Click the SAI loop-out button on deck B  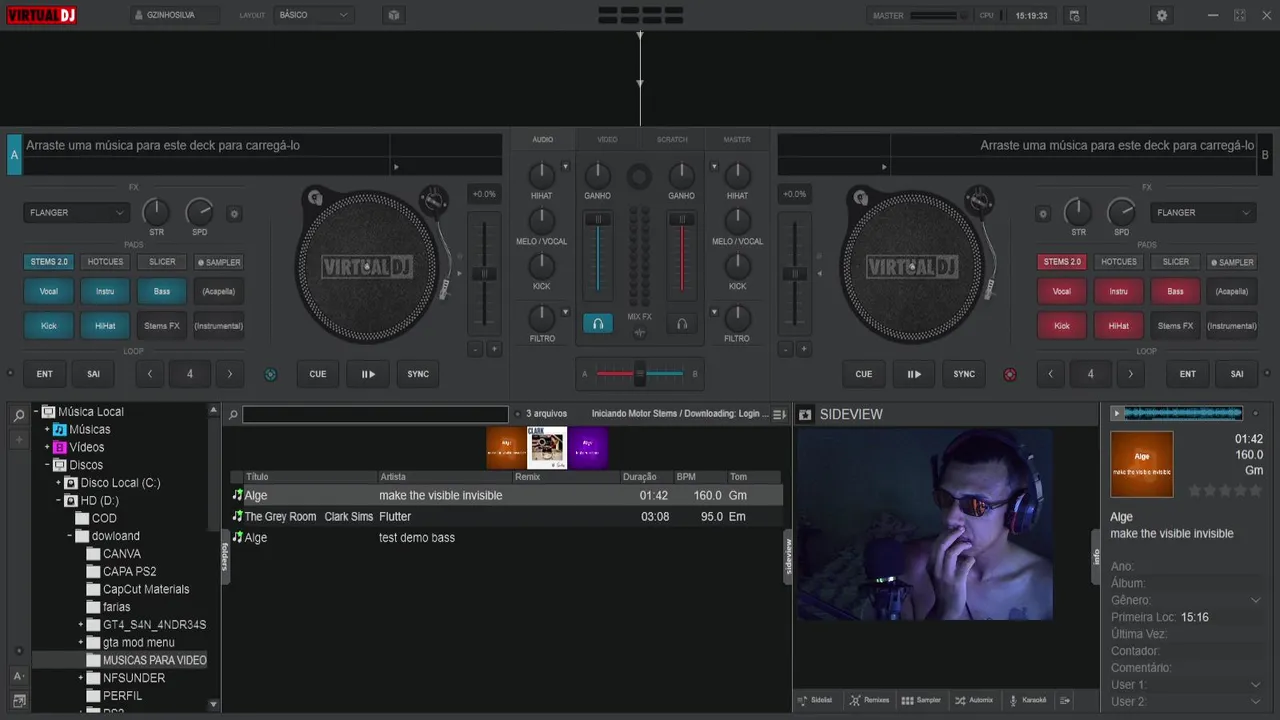pyautogui.click(x=1237, y=374)
